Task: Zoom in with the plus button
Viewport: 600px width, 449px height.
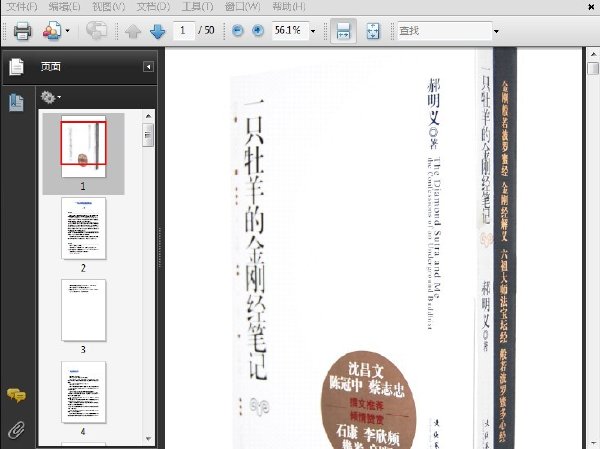Action: coord(258,31)
